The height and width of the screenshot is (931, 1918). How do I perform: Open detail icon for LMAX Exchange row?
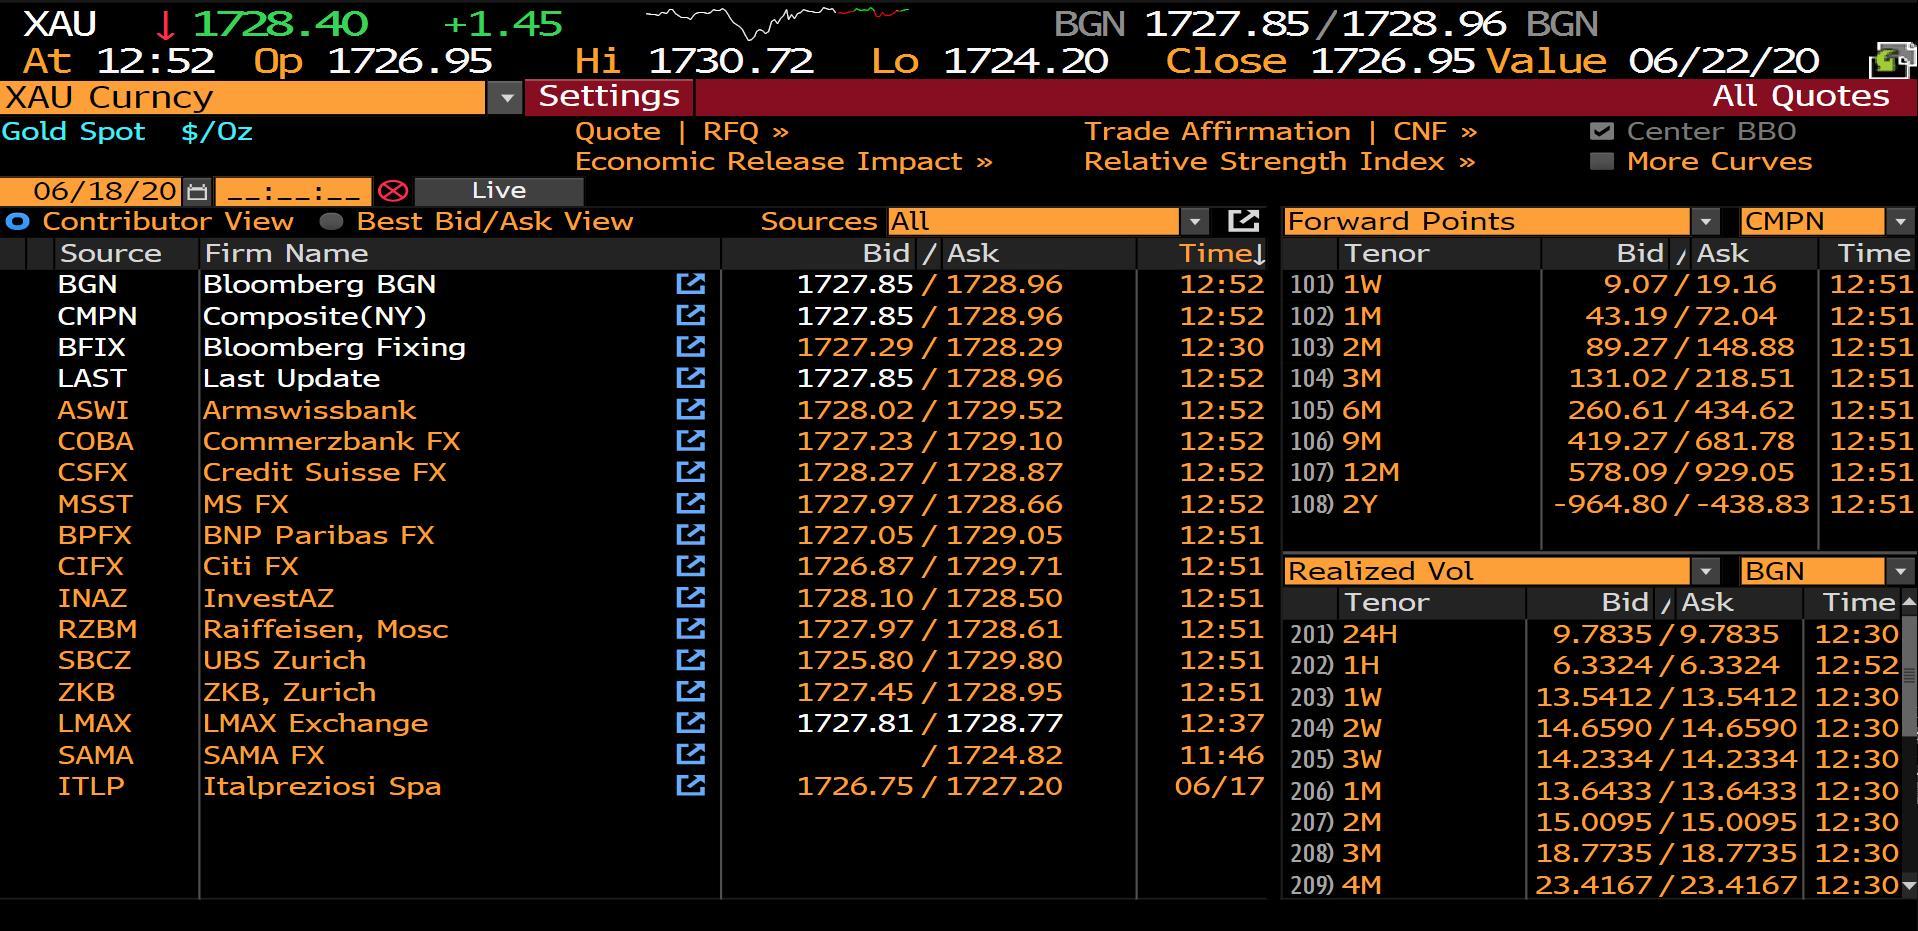tap(690, 723)
